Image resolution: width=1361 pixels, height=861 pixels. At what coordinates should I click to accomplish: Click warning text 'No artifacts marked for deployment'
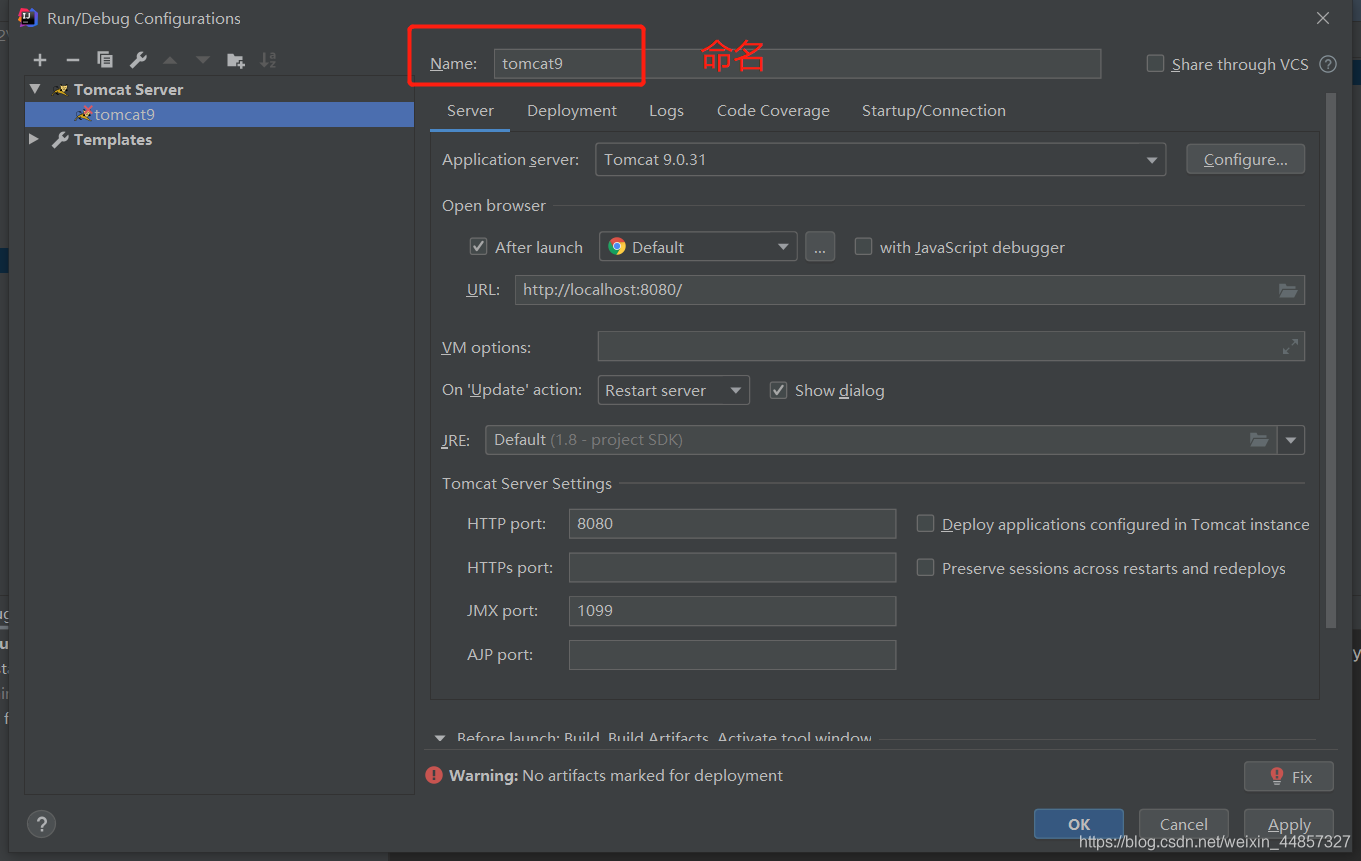point(652,776)
